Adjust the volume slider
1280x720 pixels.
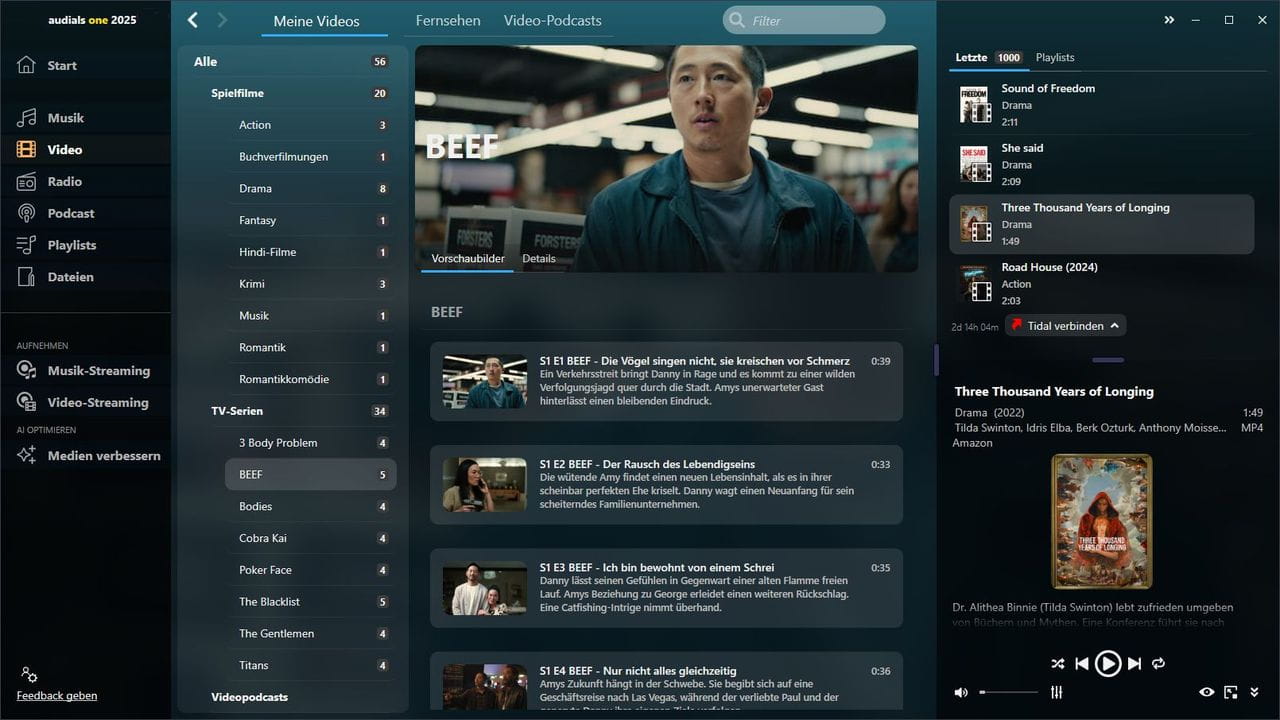click(x=1008, y=692)
